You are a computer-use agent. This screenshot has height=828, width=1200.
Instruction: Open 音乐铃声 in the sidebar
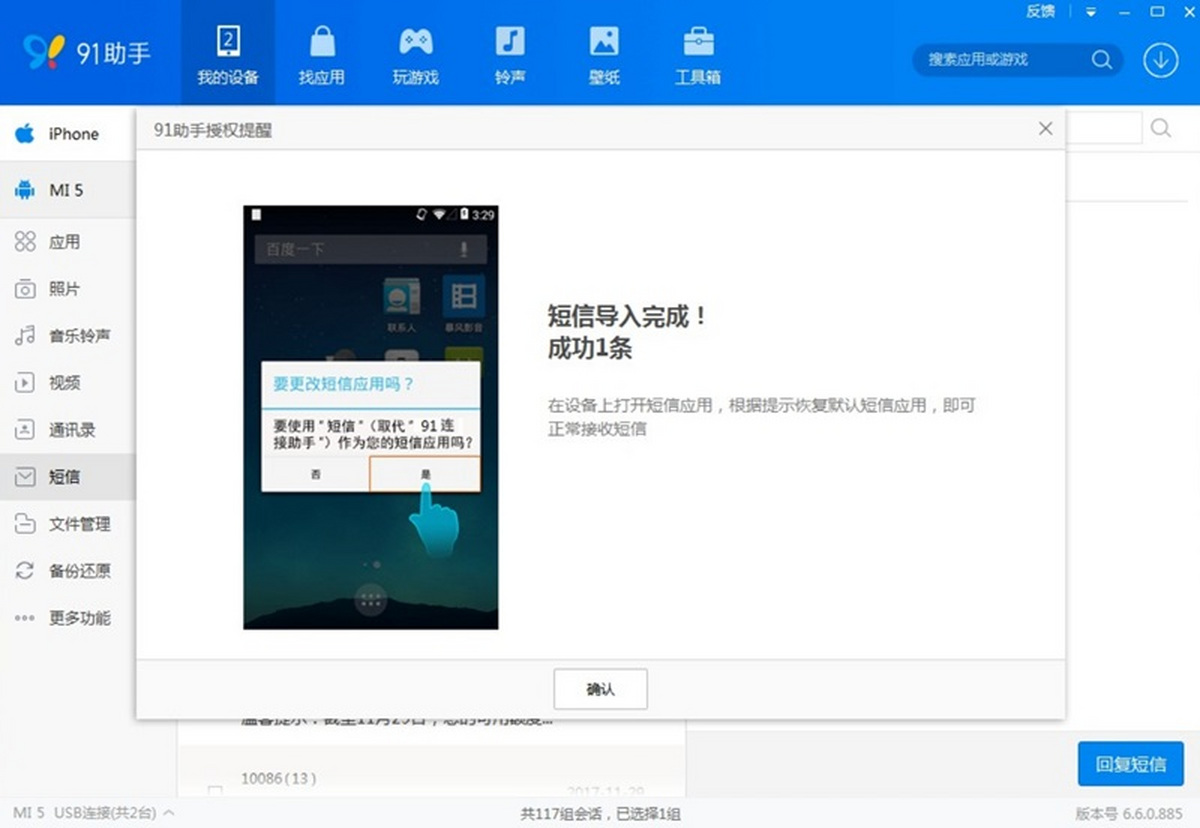click(67, 336)
